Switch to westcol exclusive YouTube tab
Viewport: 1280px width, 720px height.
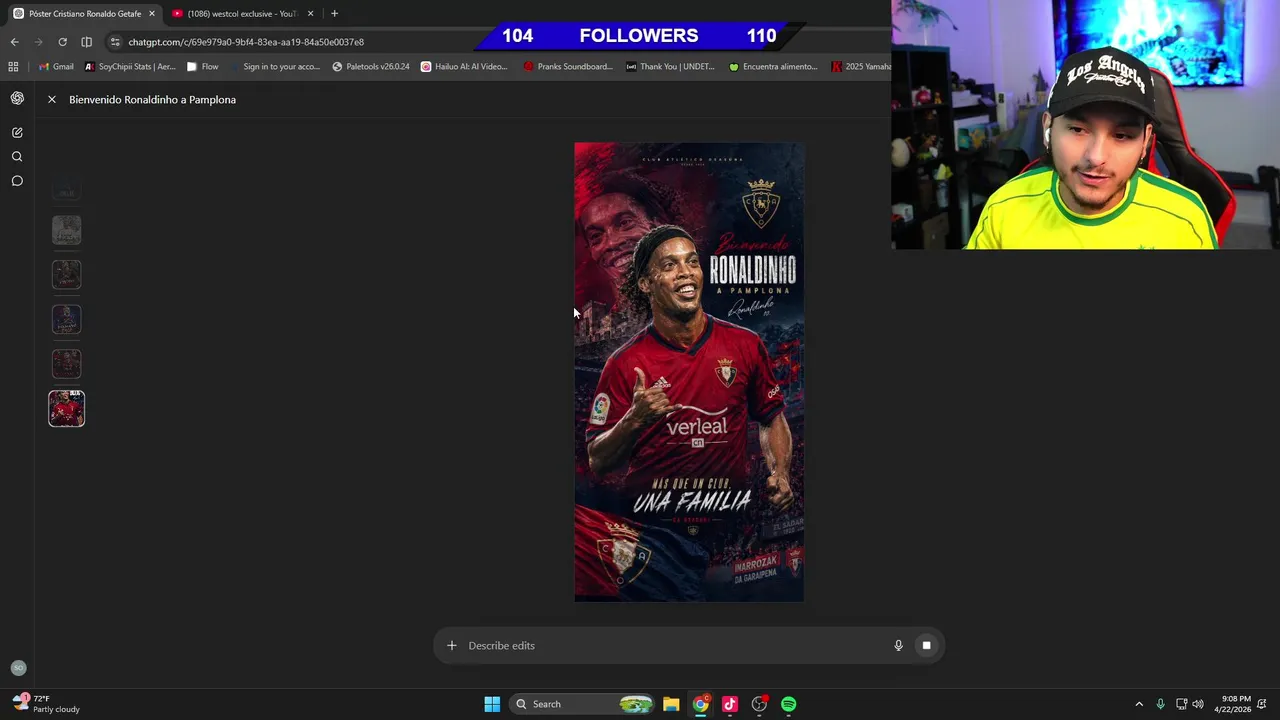click(243, 14)
